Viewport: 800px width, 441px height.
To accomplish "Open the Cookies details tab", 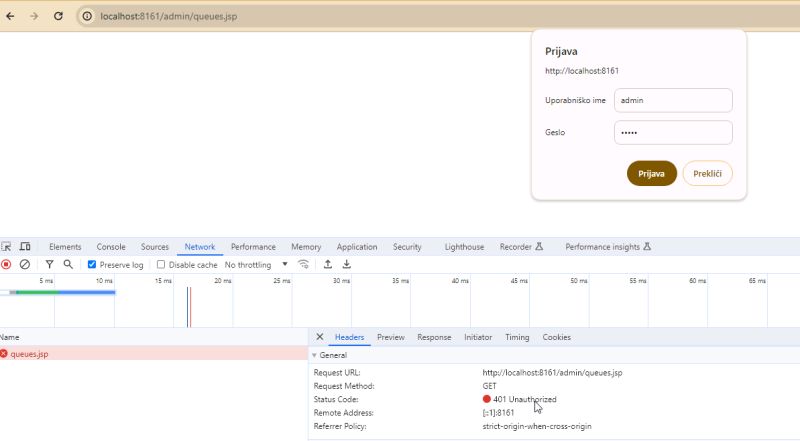I will coord(557,337).
